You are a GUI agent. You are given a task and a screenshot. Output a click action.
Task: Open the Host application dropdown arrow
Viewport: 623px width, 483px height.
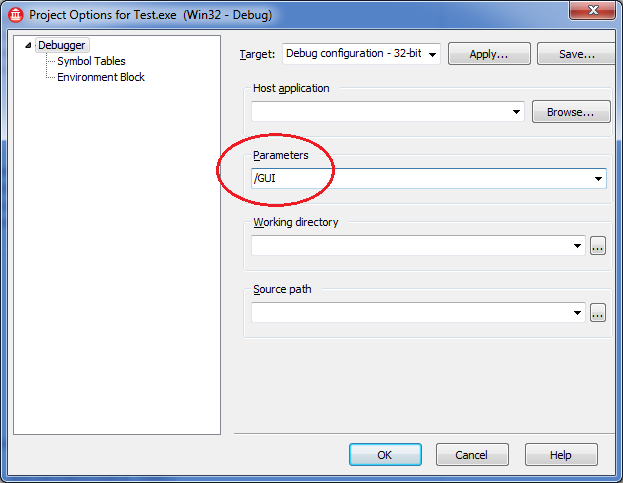pyautogui.click(x=516, y=112)
